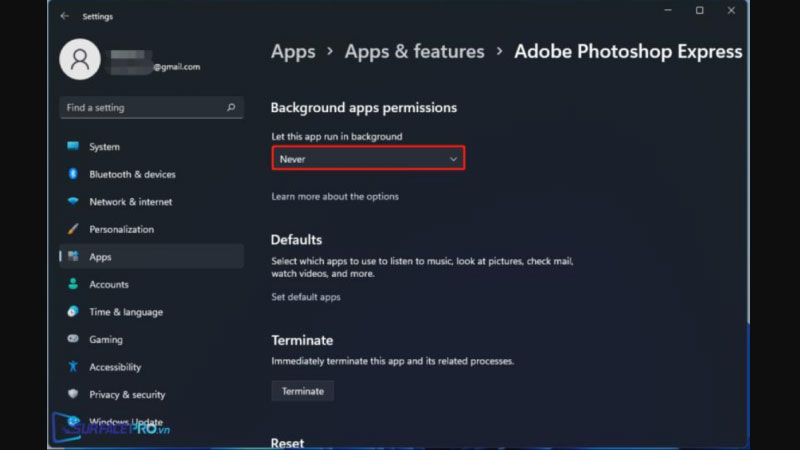Select the Network & internet icon
The height and width of the screenshot is (450, 800).
pos(73,201)
